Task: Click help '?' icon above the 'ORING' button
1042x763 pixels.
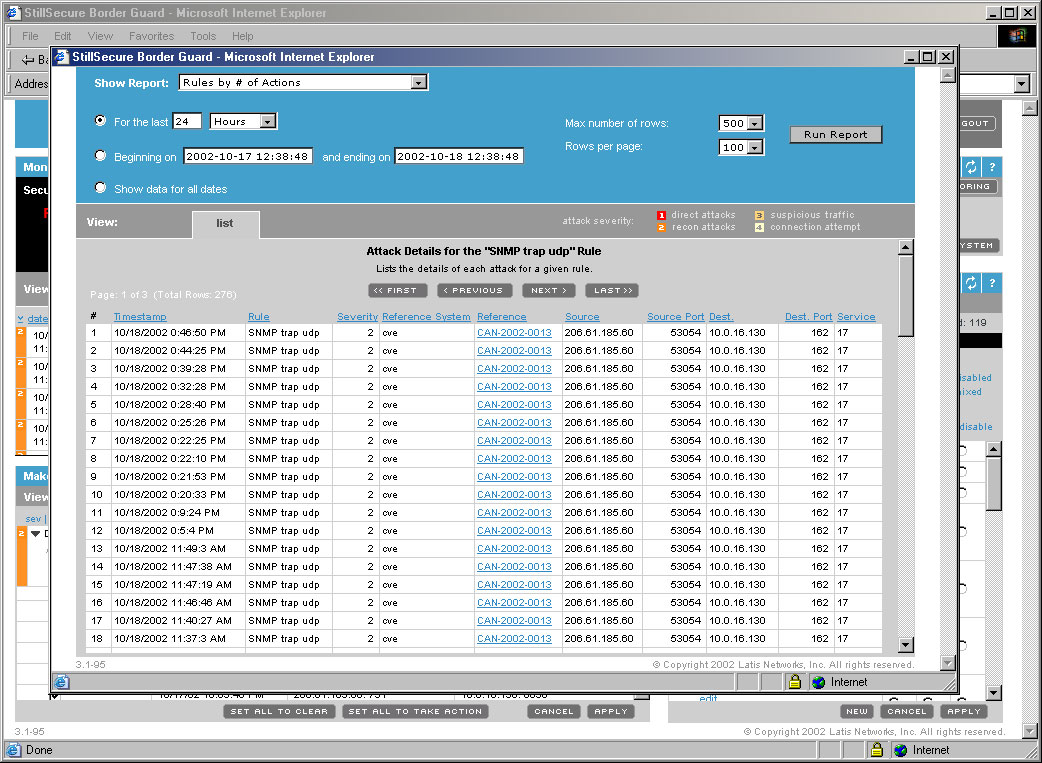Action: pyautogui.click(x=991, y=167)
